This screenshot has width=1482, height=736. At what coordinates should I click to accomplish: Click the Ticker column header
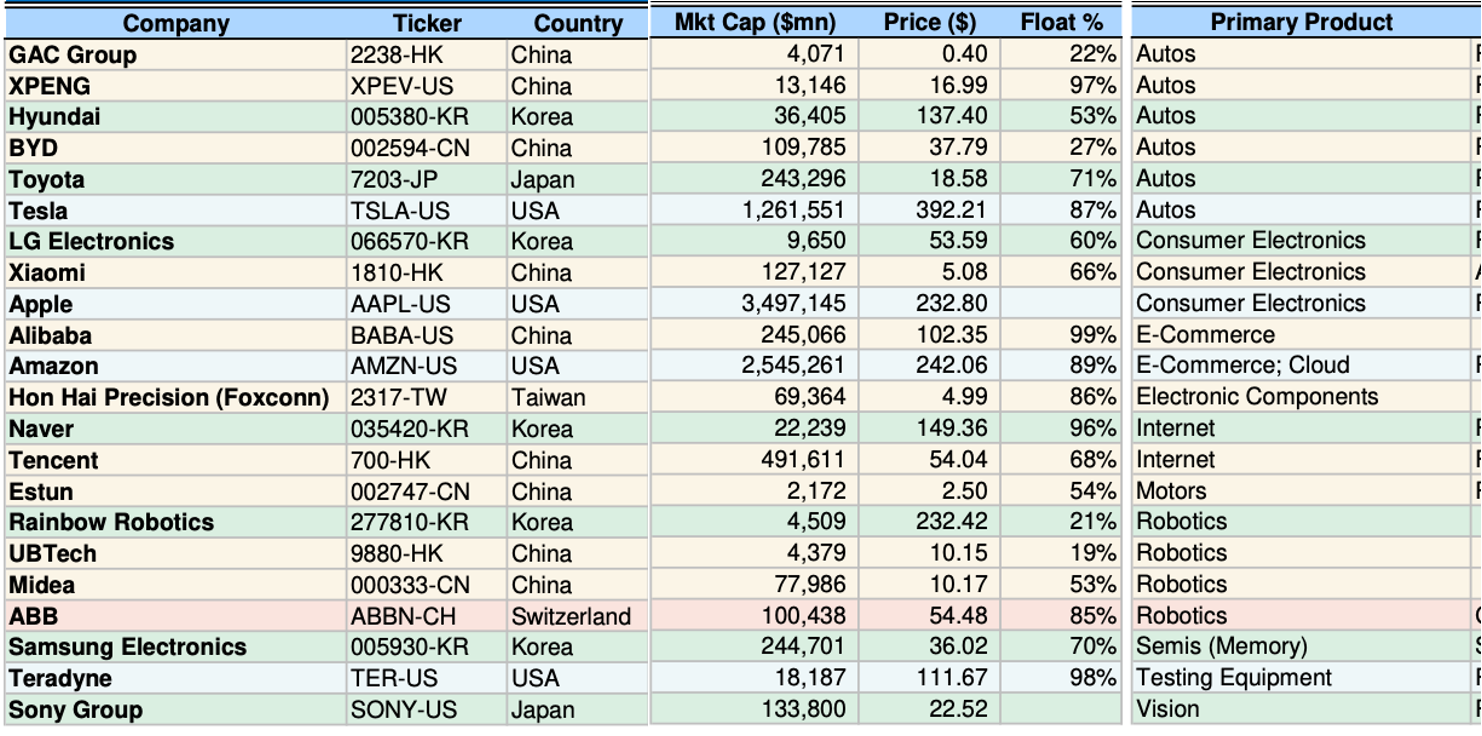point(427,23)
